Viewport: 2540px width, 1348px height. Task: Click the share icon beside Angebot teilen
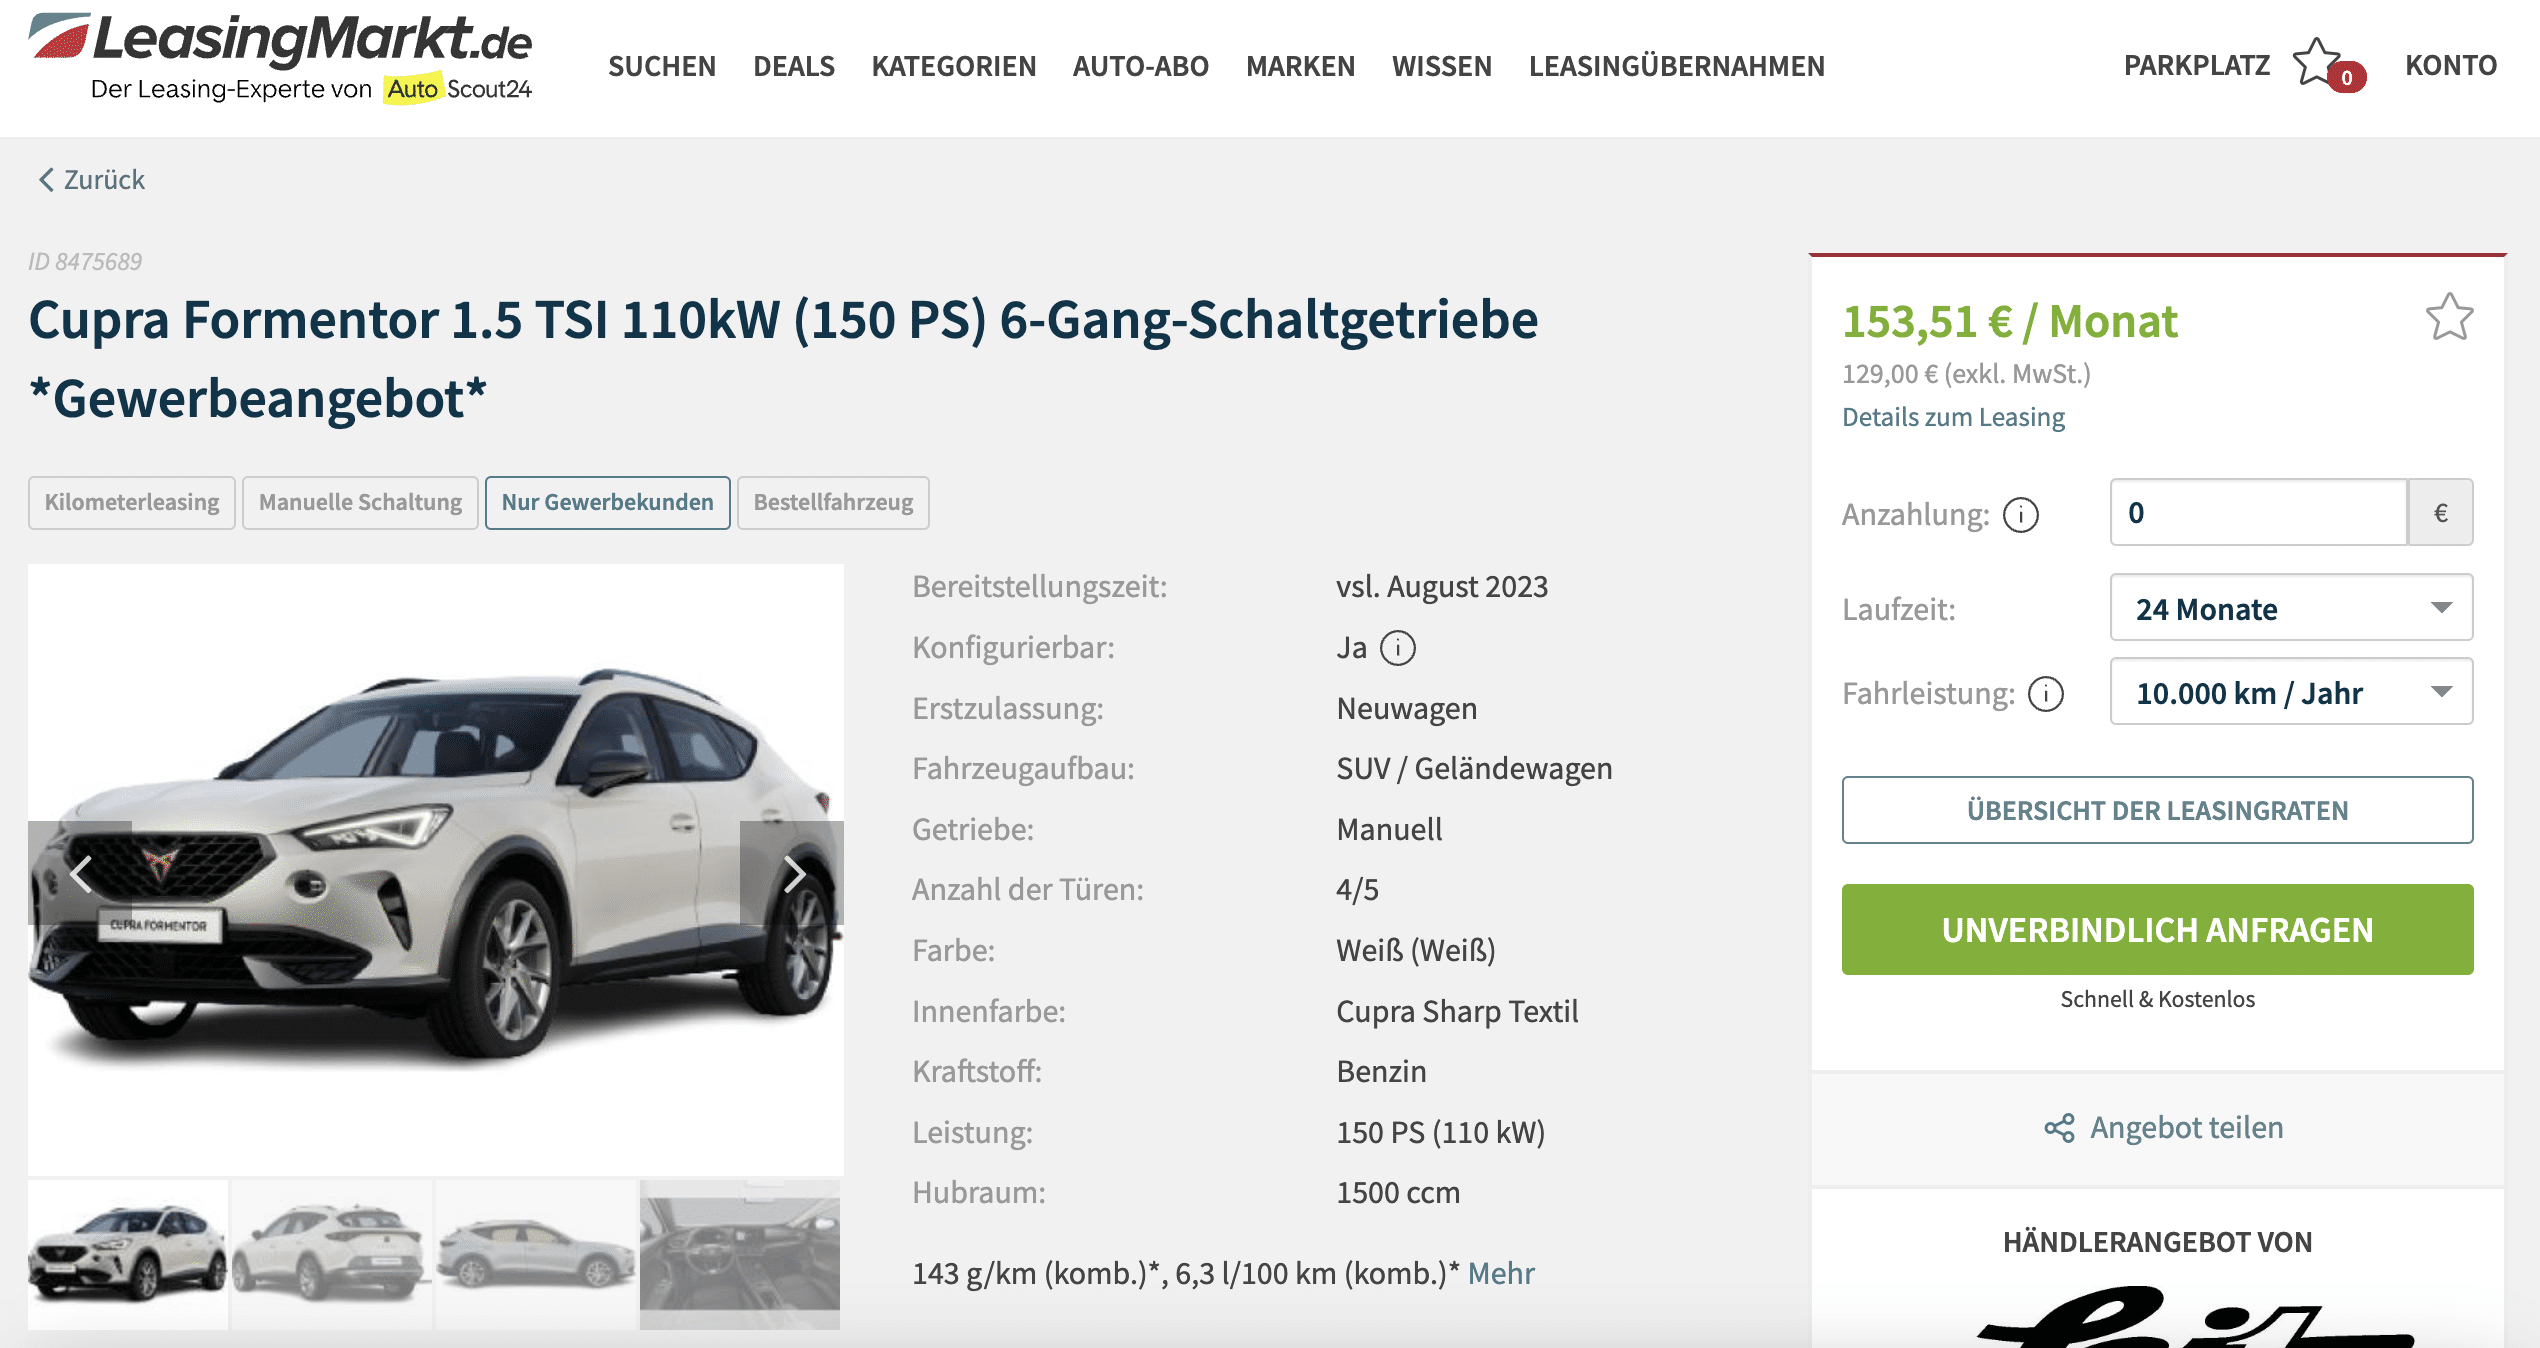[2059, 1128]
